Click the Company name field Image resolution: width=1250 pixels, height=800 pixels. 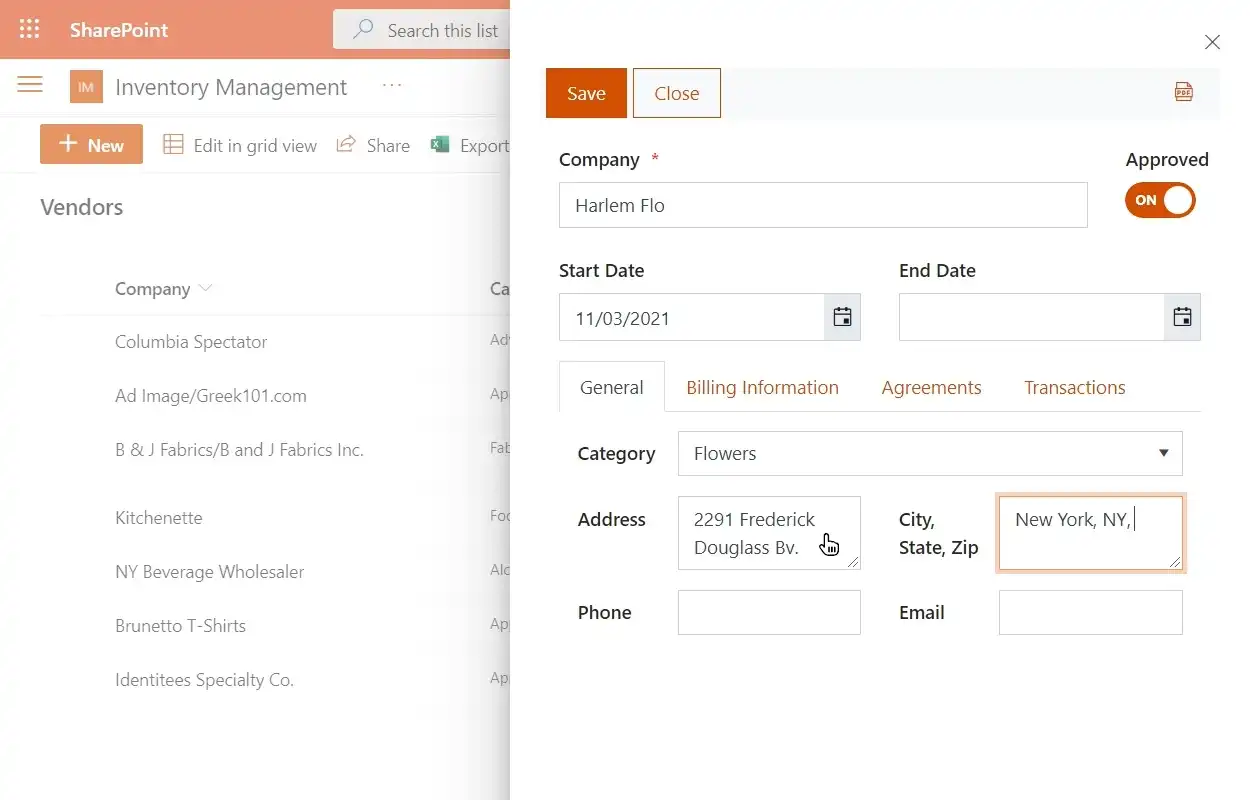pyautogui.click(x=823, y=205)
